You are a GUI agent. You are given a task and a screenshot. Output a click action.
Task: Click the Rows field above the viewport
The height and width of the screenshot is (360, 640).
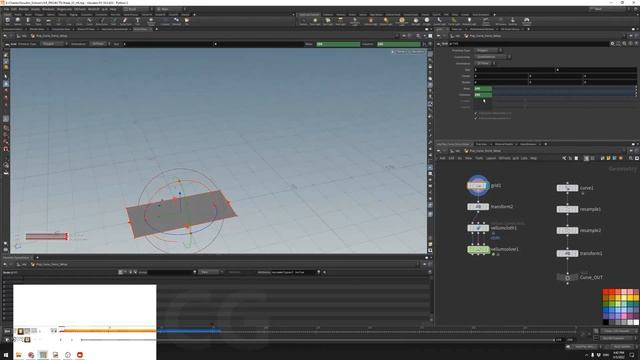(338, 44)
